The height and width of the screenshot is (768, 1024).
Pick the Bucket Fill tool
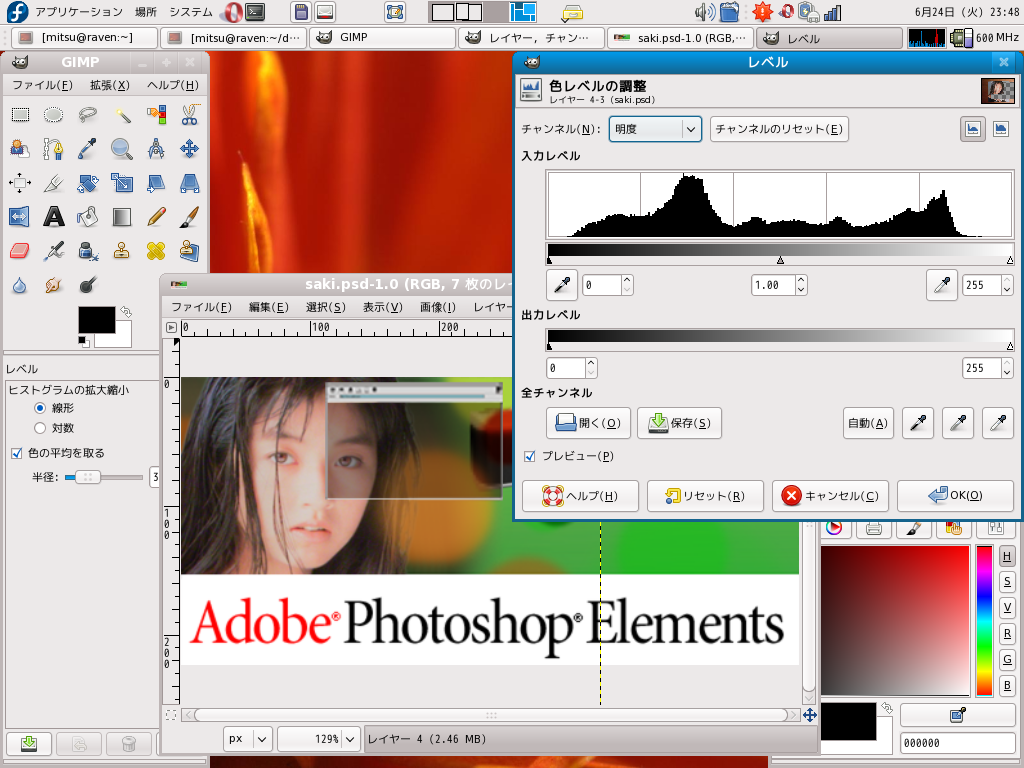(88, 216)
